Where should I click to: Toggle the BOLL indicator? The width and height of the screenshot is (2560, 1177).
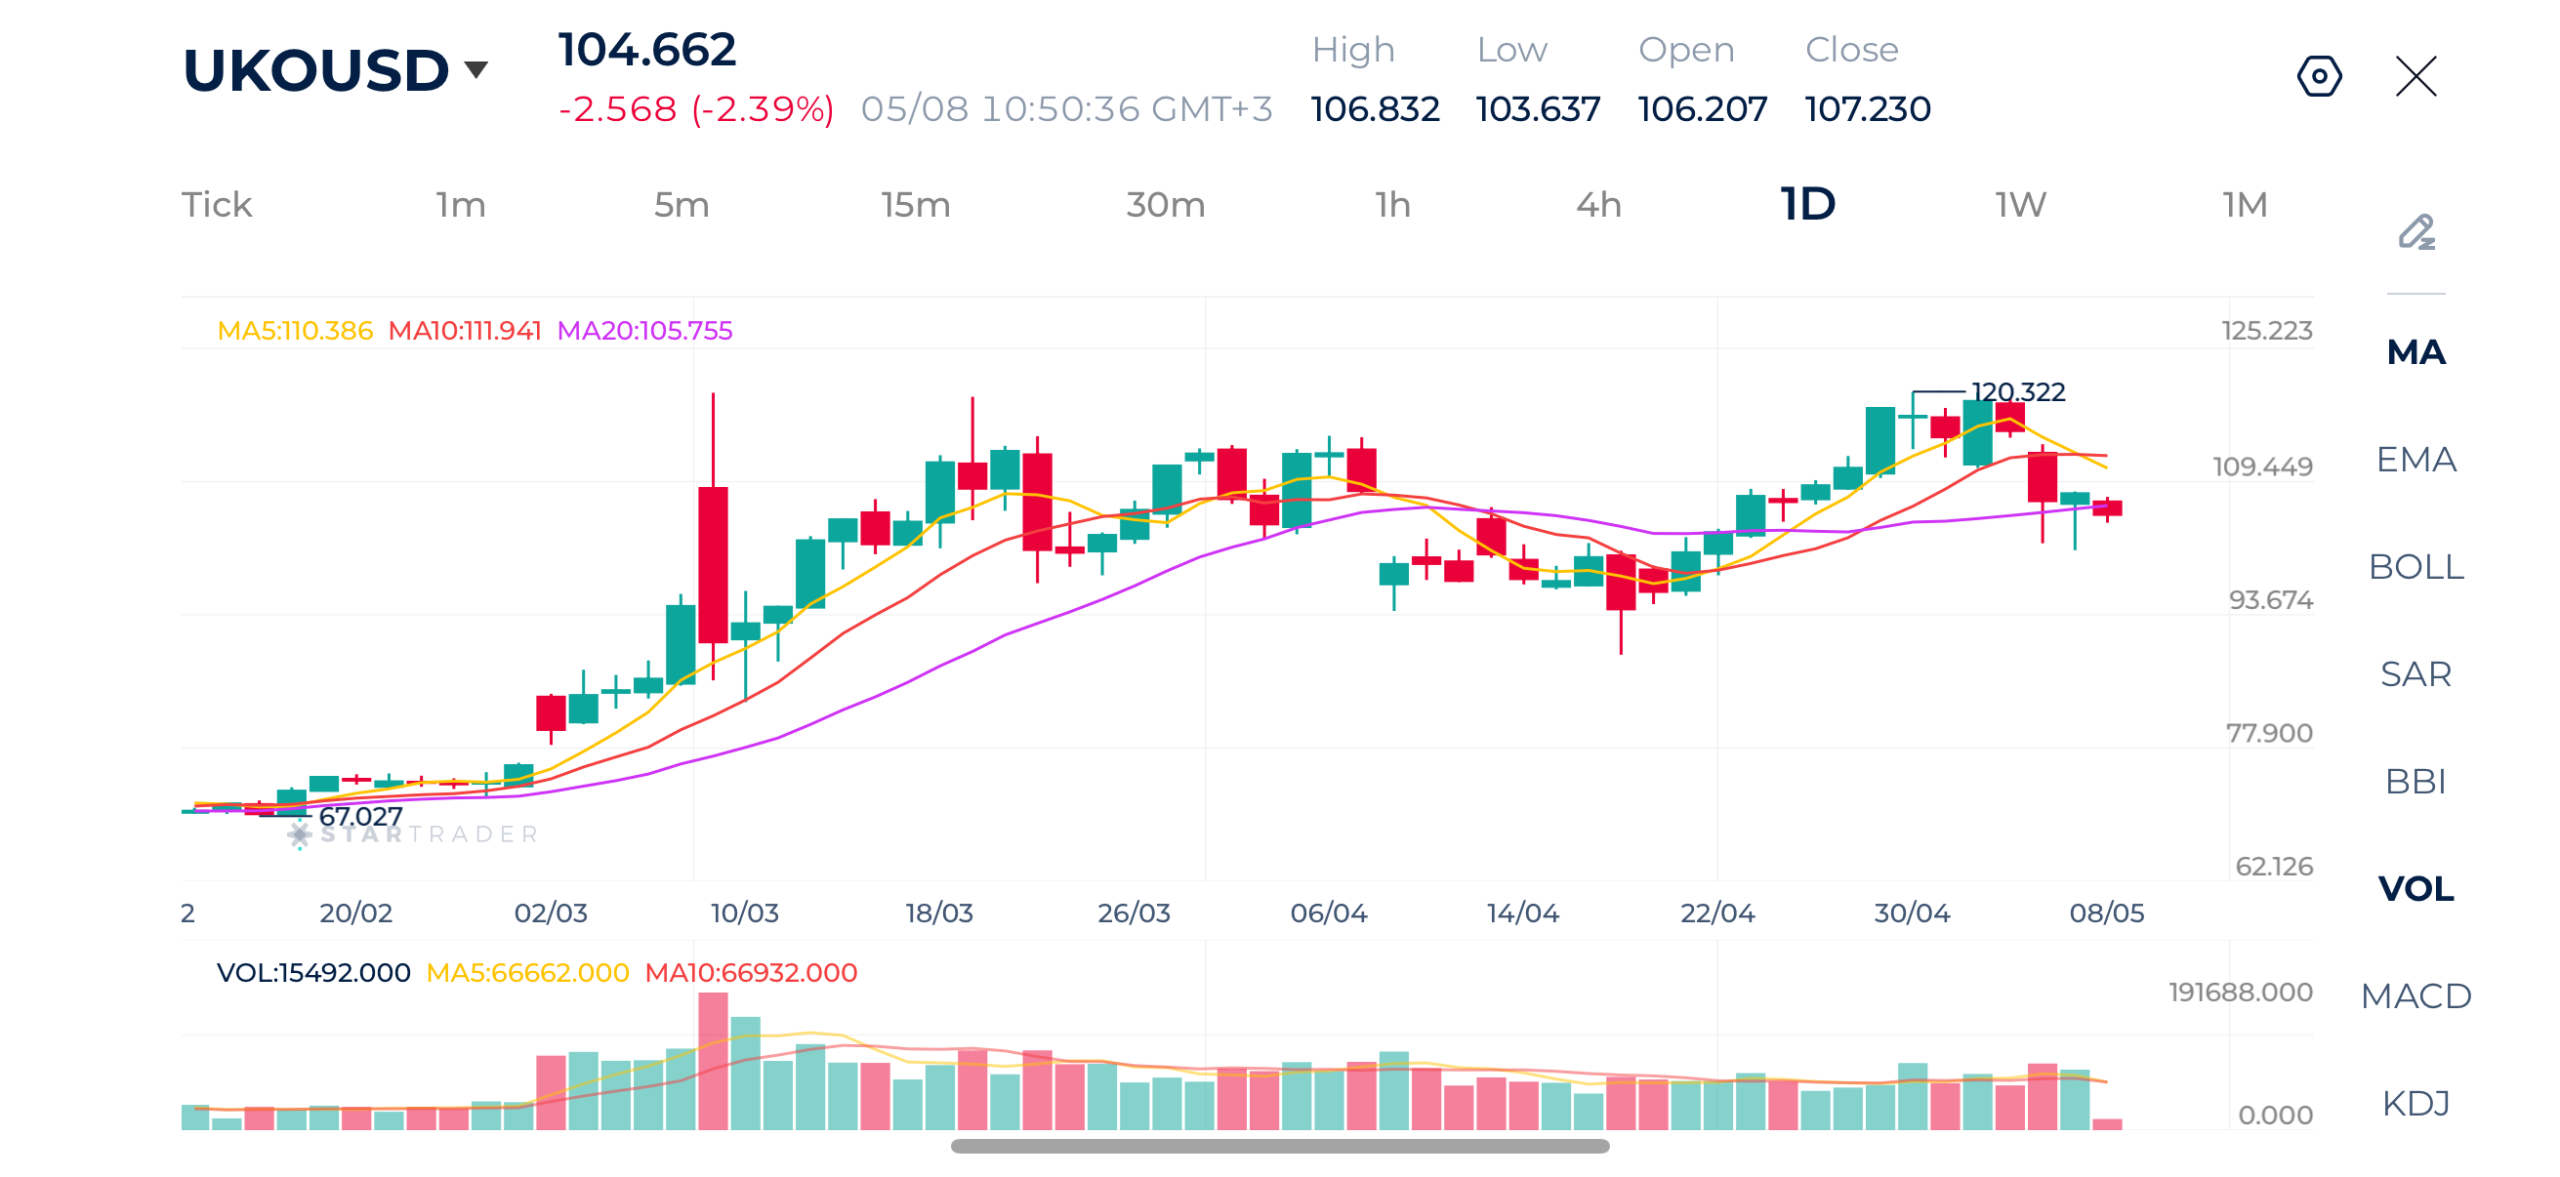coord(2414,566)
